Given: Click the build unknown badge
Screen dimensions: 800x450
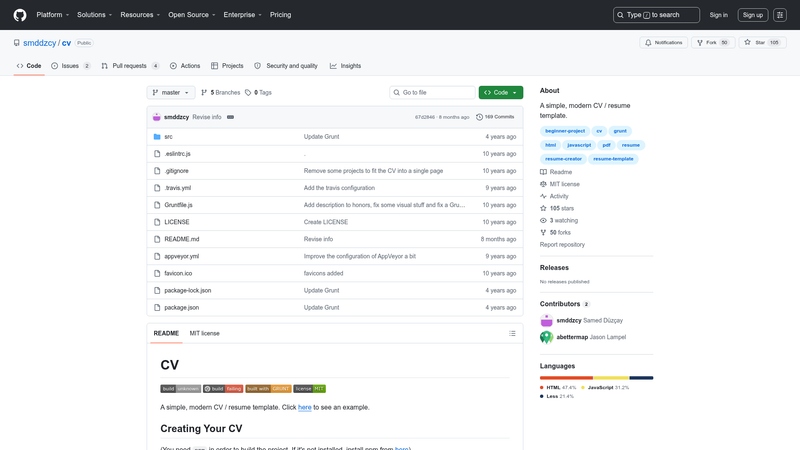Looking at the screenshot, I should tap(181, 389).
